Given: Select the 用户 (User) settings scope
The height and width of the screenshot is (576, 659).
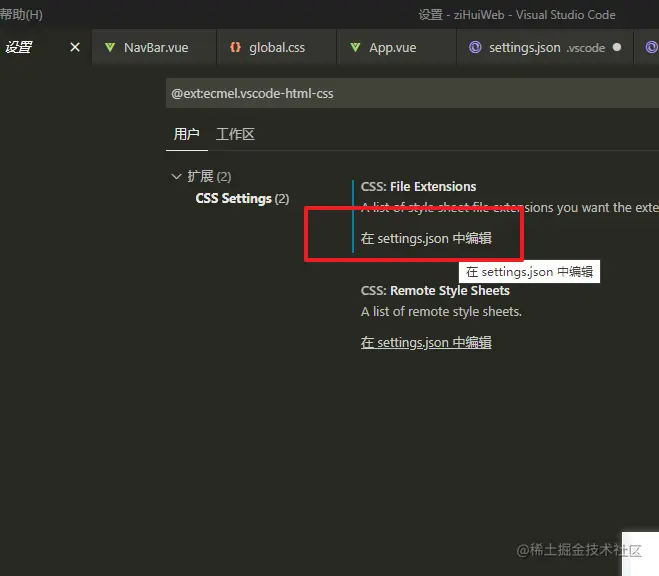Looking at the screenshot, I should point(187,134).
